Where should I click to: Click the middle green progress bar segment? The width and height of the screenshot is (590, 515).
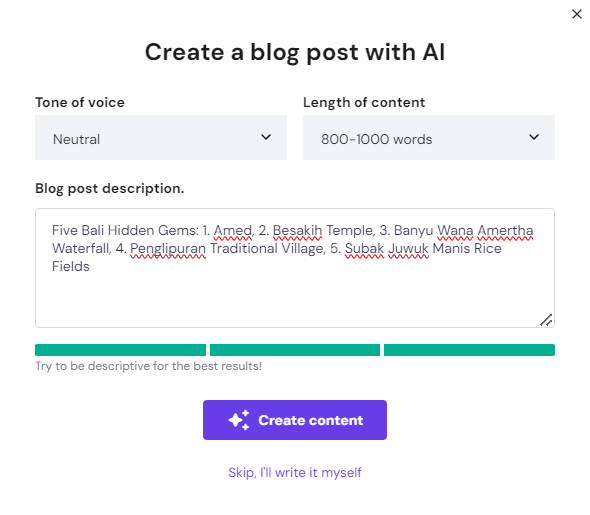(x=295, y=350)
